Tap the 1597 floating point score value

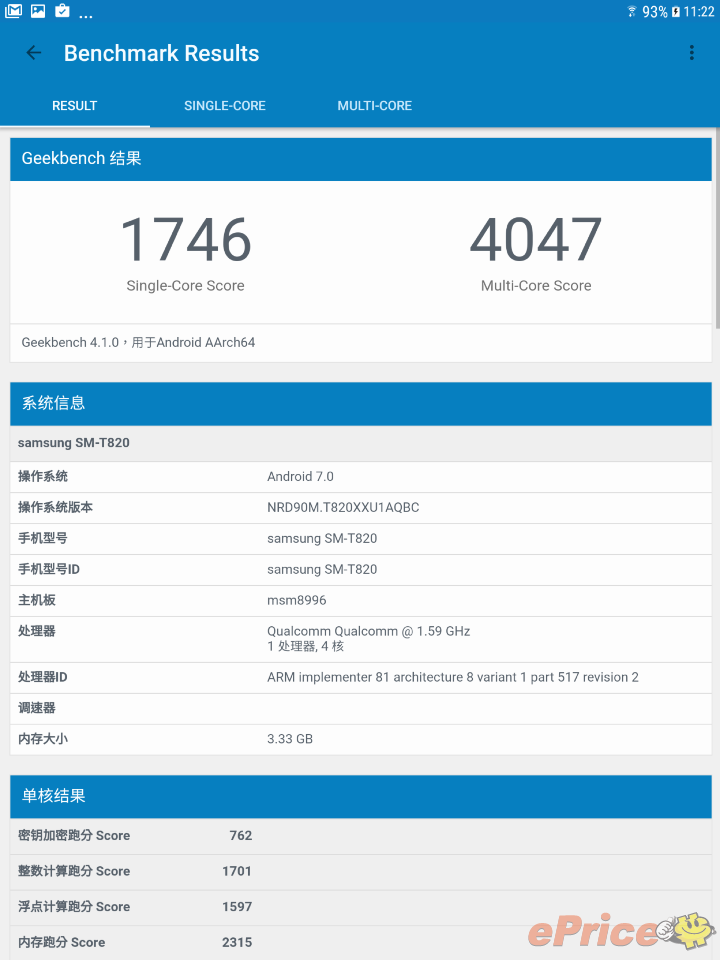(237, 907)
